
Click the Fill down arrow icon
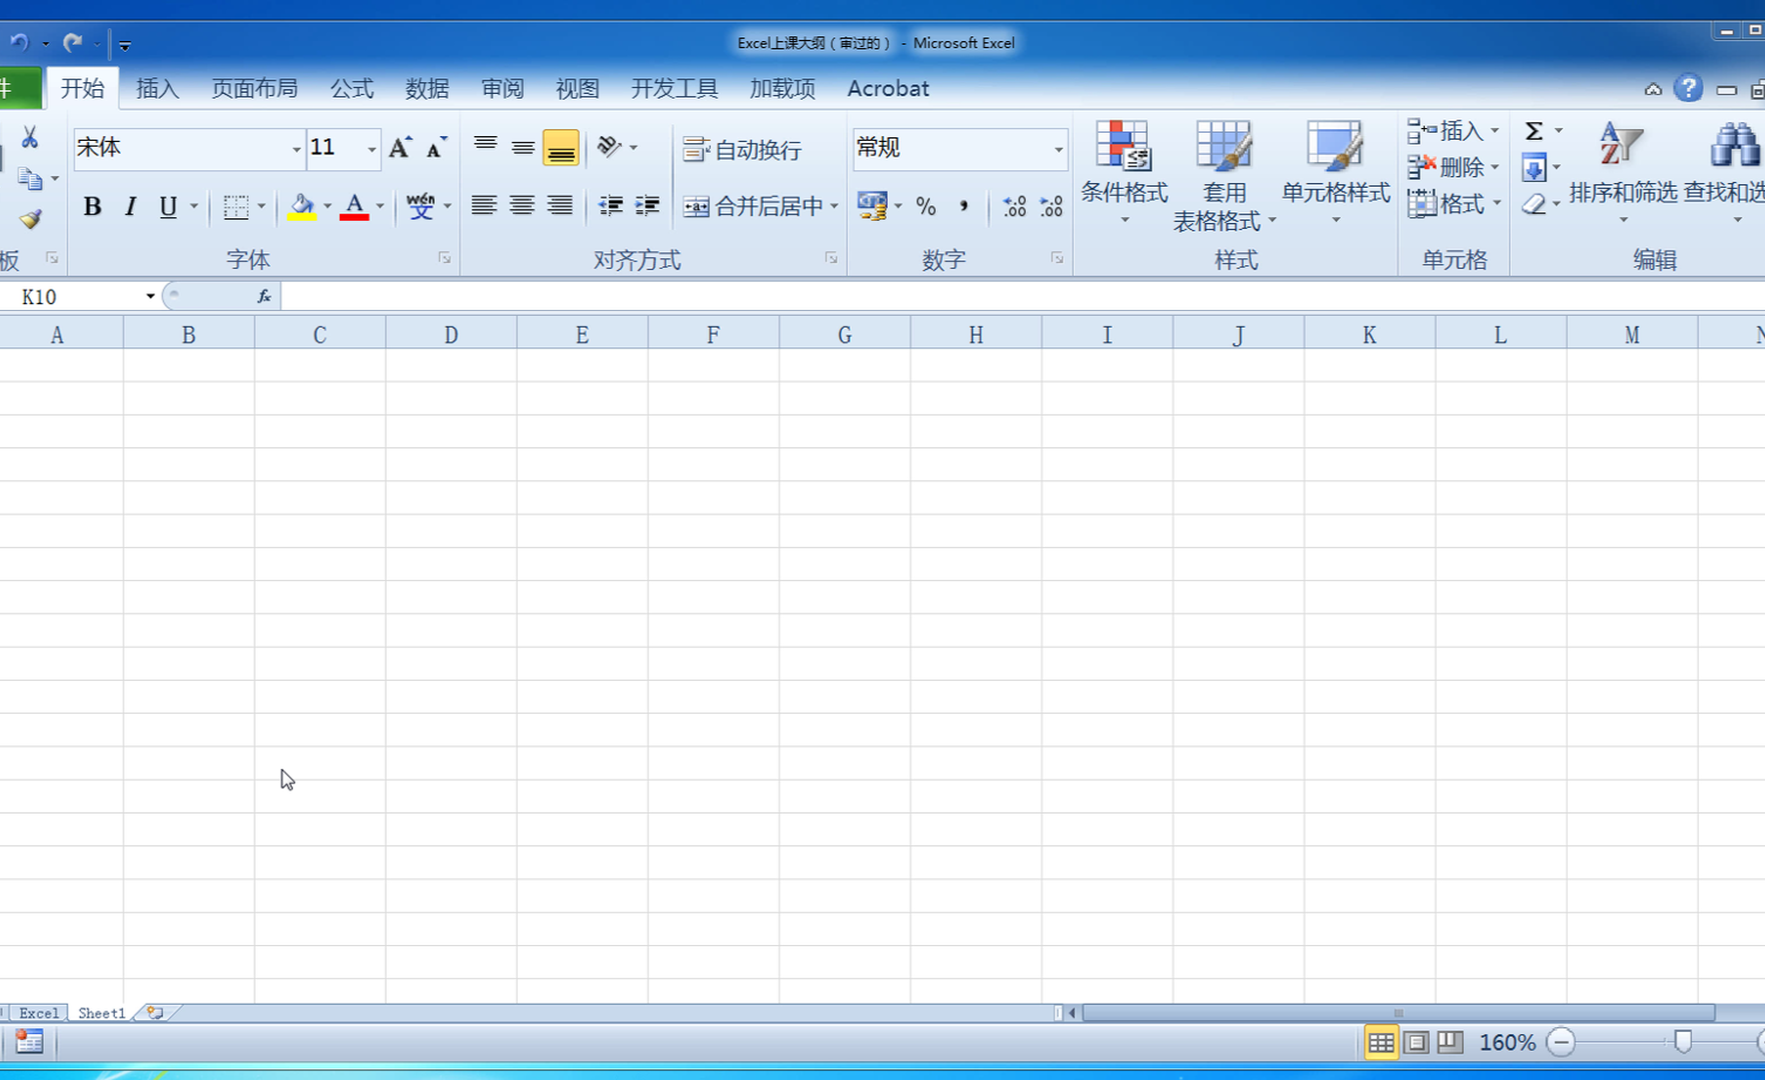[x=1534, y=167]
